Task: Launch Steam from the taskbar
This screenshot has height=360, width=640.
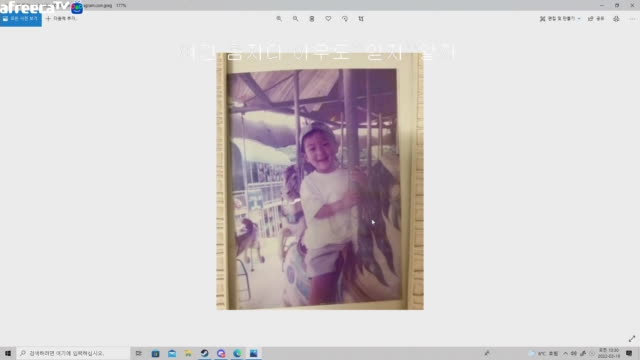Action: tap(204, 353)
